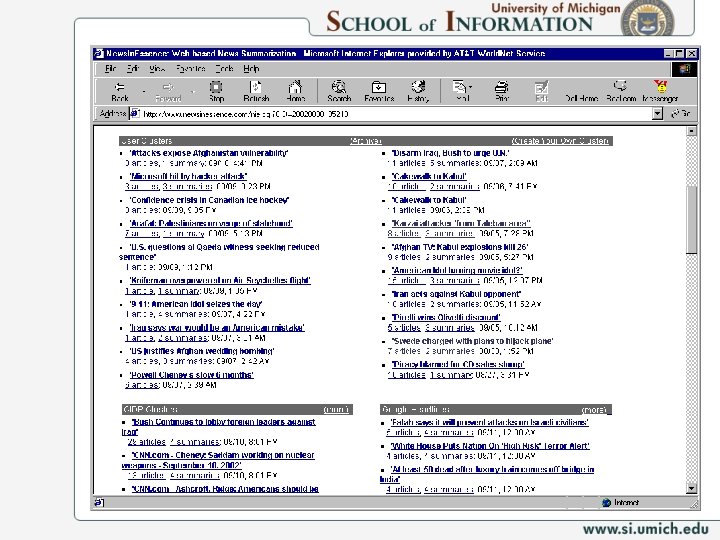
Task: Click the vertical scrollbar thumb
Action: coord(692,219)
